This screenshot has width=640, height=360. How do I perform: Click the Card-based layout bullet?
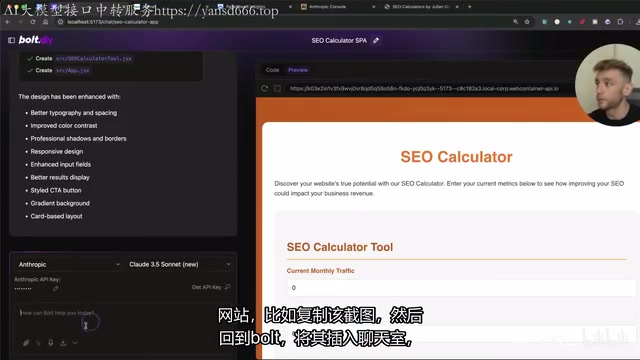tap(56, 216)
